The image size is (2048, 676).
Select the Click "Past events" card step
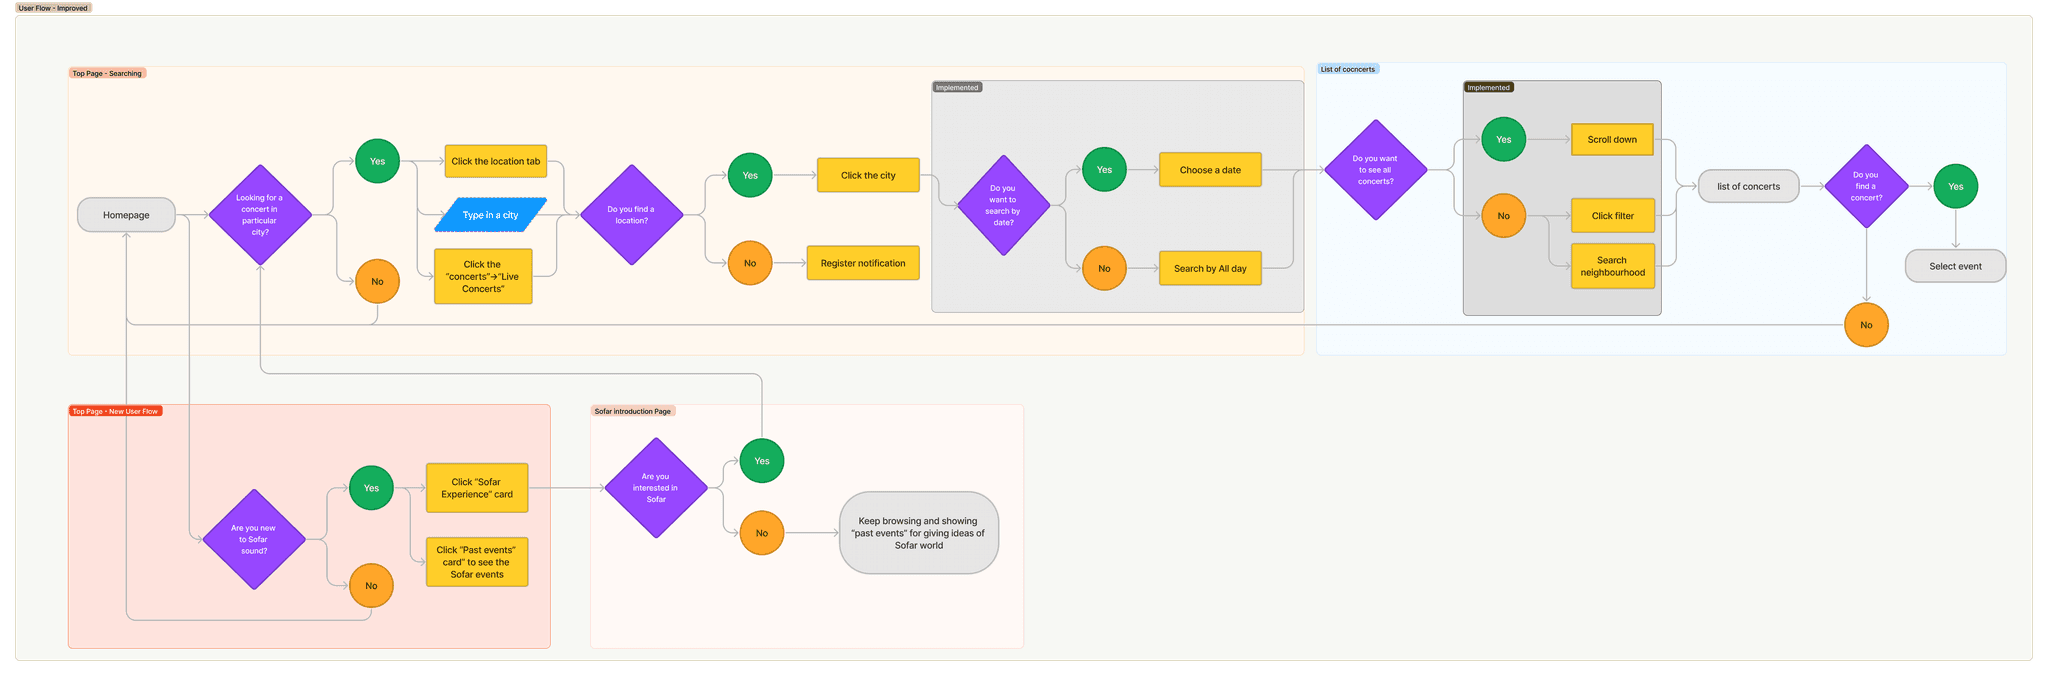click(x=477, y=562)
